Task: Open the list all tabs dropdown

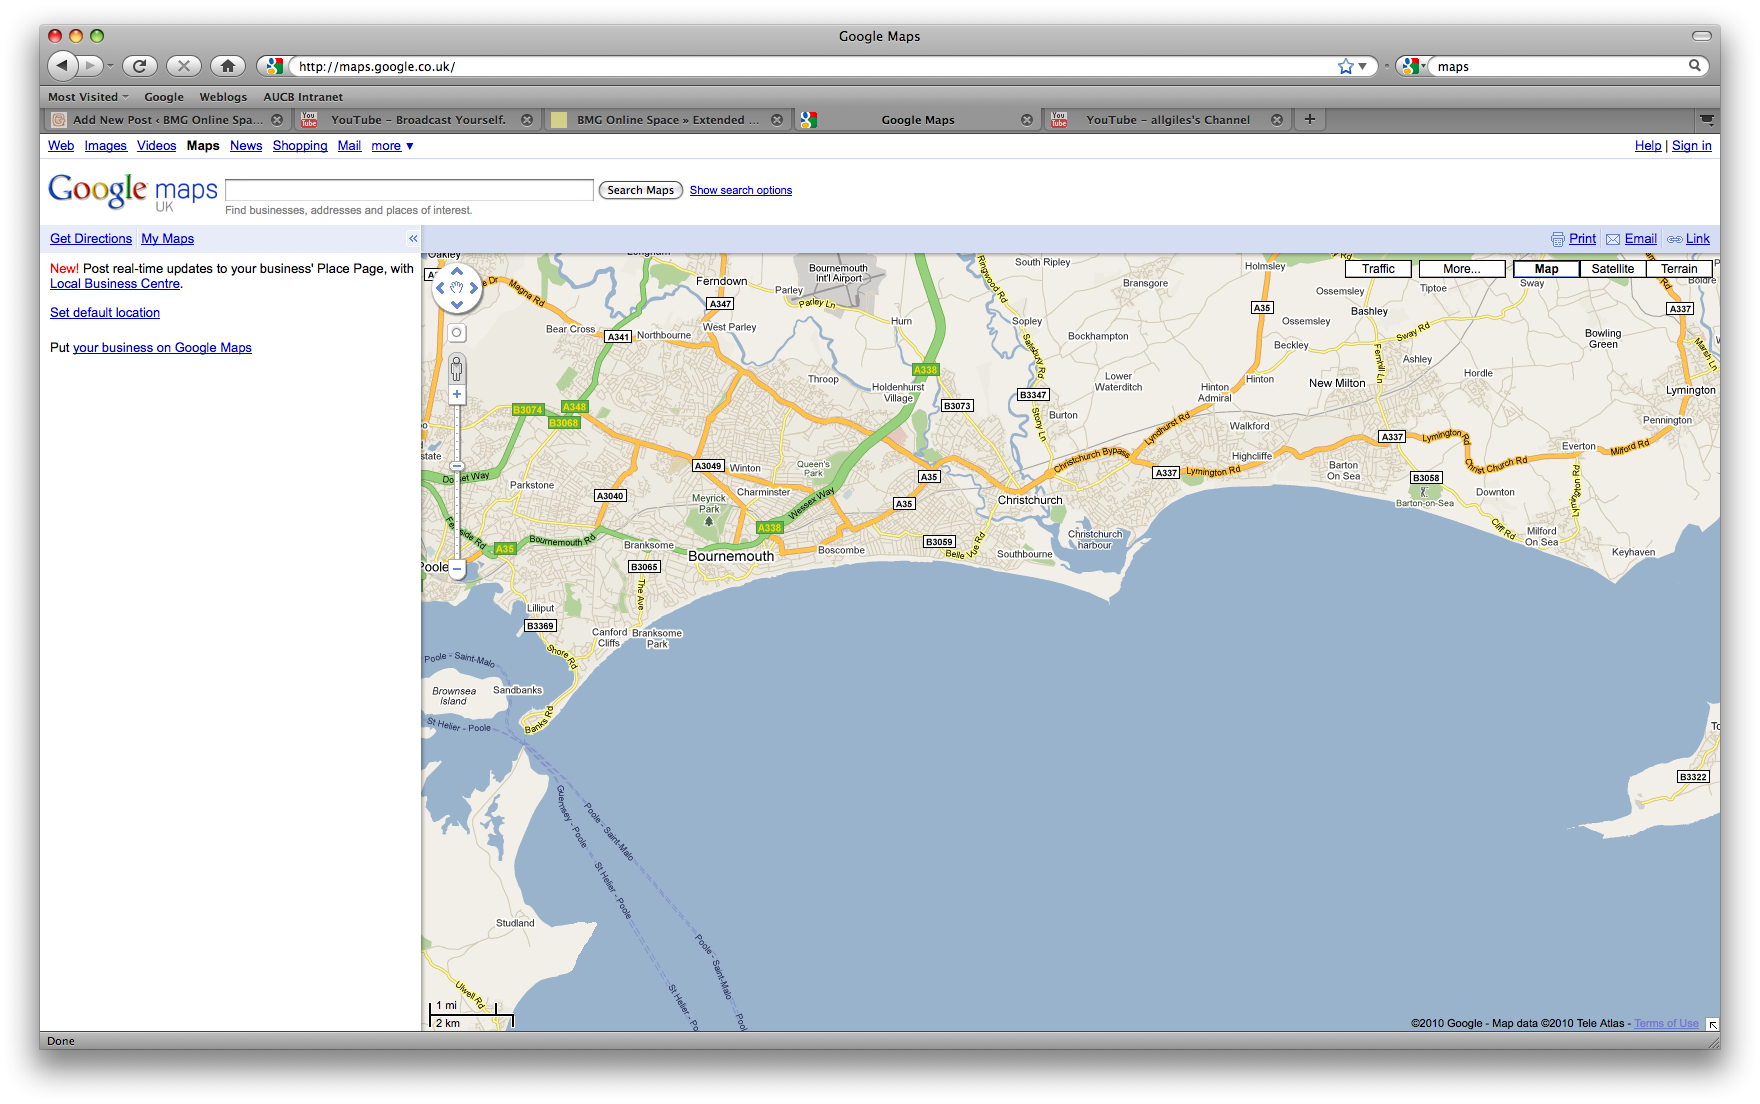Action: point(1707,119)
